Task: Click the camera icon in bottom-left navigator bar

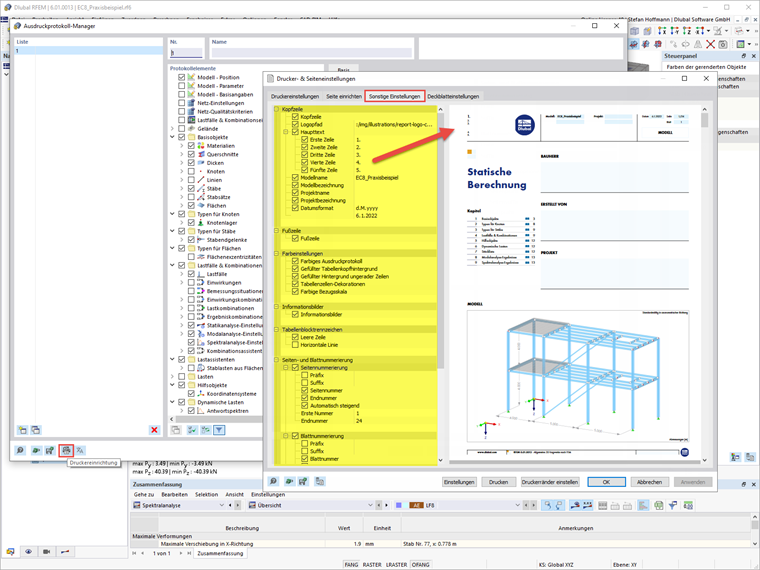Action: (x=47, y=552)
